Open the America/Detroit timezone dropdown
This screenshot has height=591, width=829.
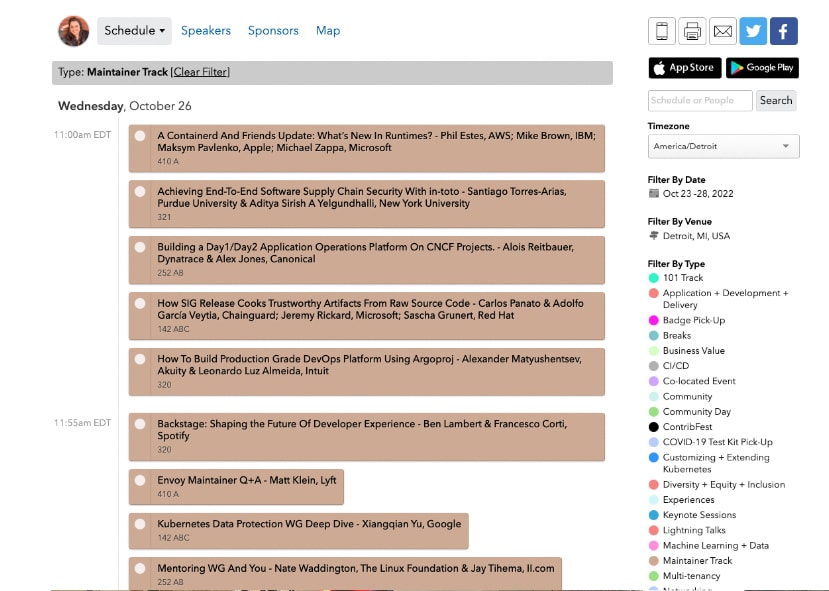(723, 146)
